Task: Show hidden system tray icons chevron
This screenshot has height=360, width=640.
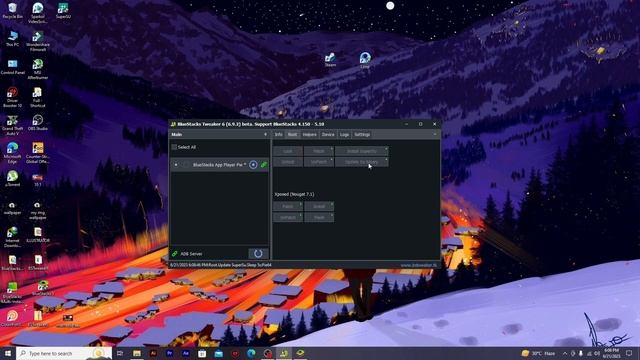Action: click(x=565, y=353)
